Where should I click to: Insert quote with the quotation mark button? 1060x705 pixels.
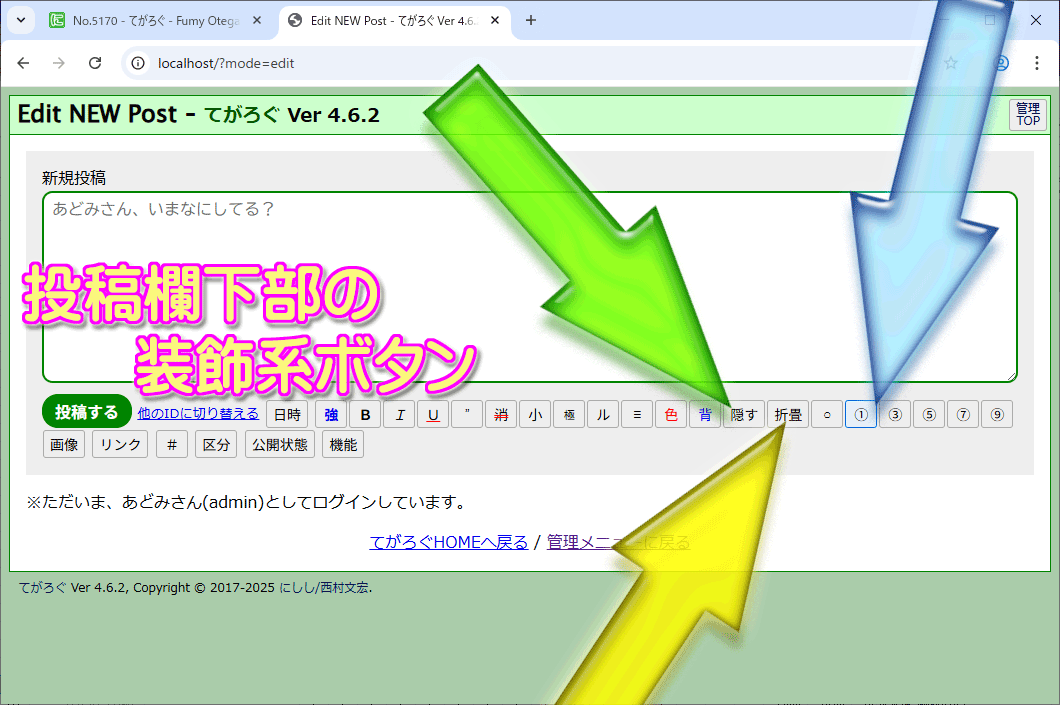(467, 415)
